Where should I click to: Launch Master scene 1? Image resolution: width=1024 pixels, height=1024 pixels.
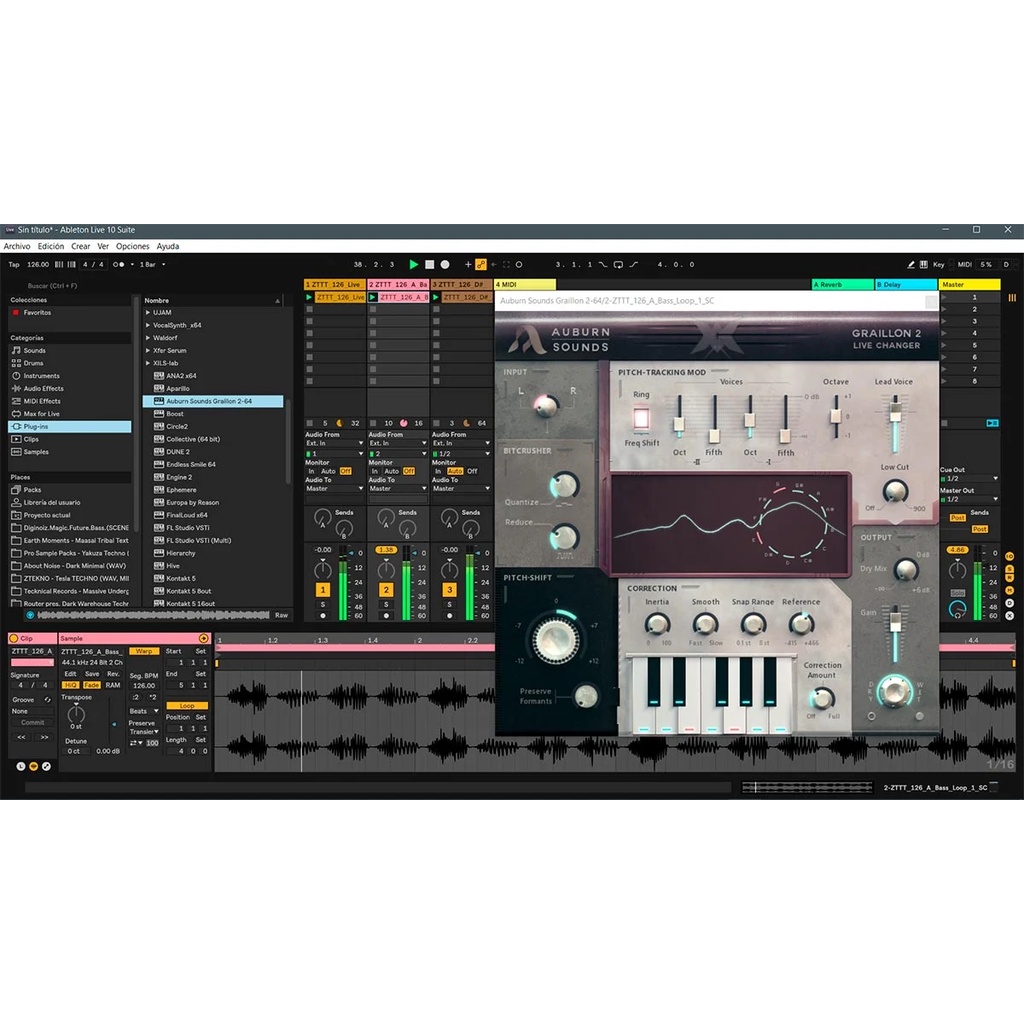(944, 297)
